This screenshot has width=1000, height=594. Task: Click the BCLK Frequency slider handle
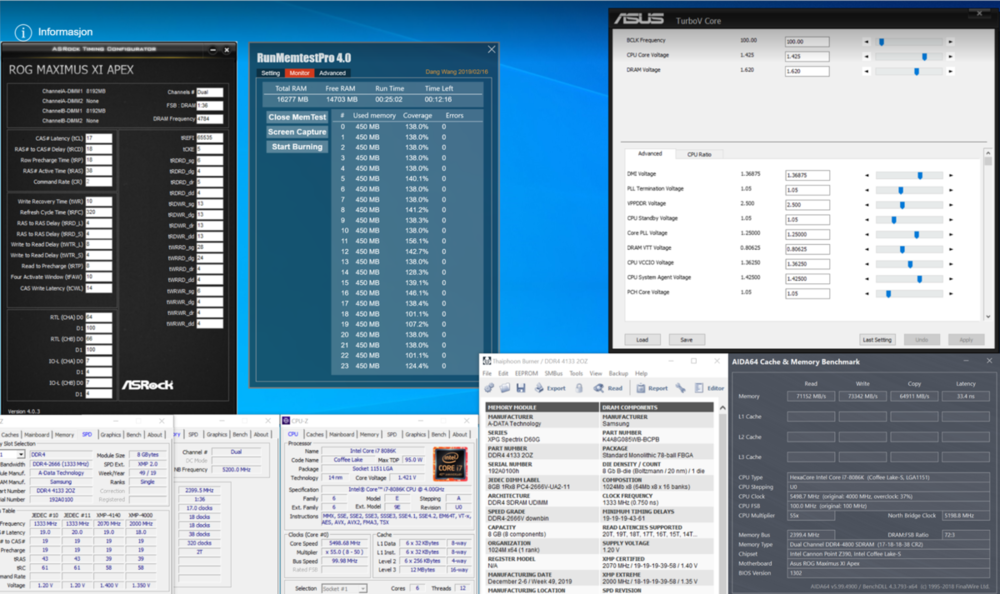(x=881, y=41)
